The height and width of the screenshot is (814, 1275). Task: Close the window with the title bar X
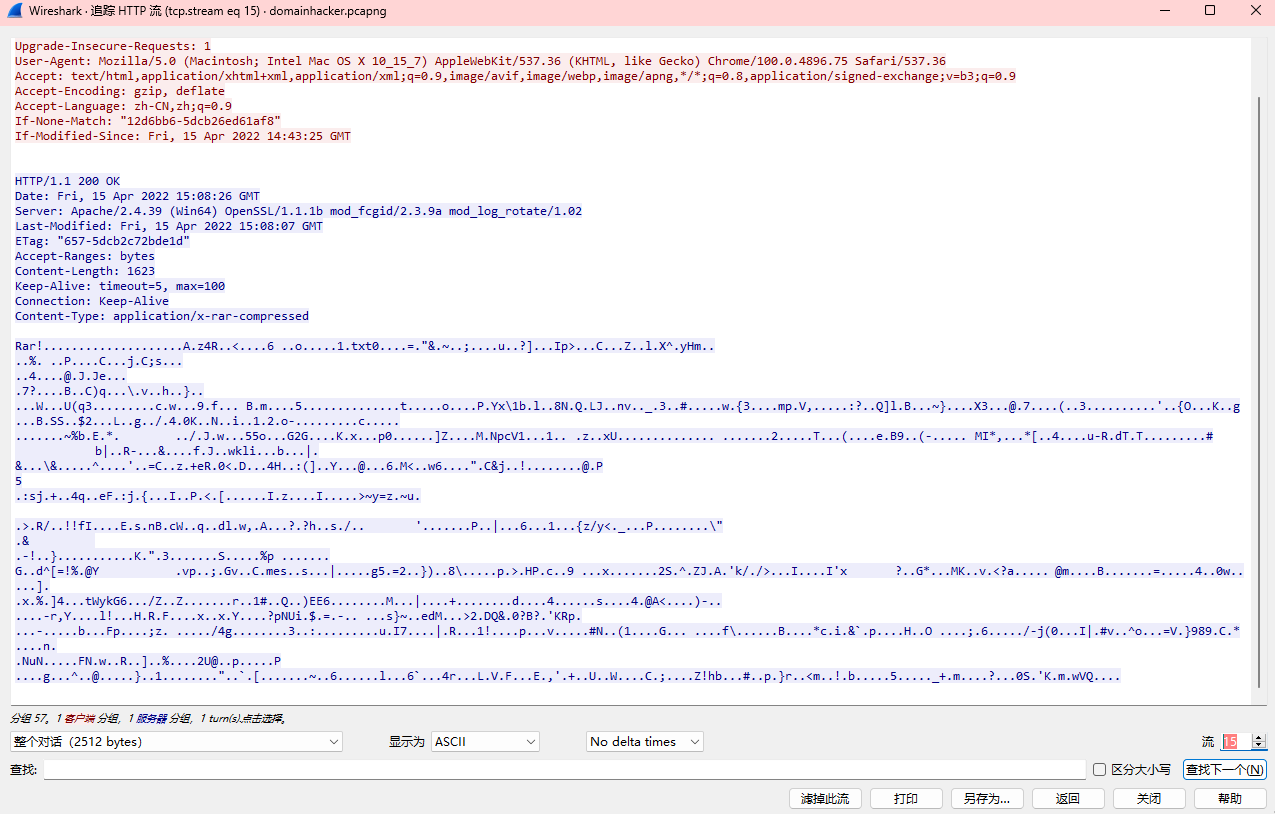1254,11
